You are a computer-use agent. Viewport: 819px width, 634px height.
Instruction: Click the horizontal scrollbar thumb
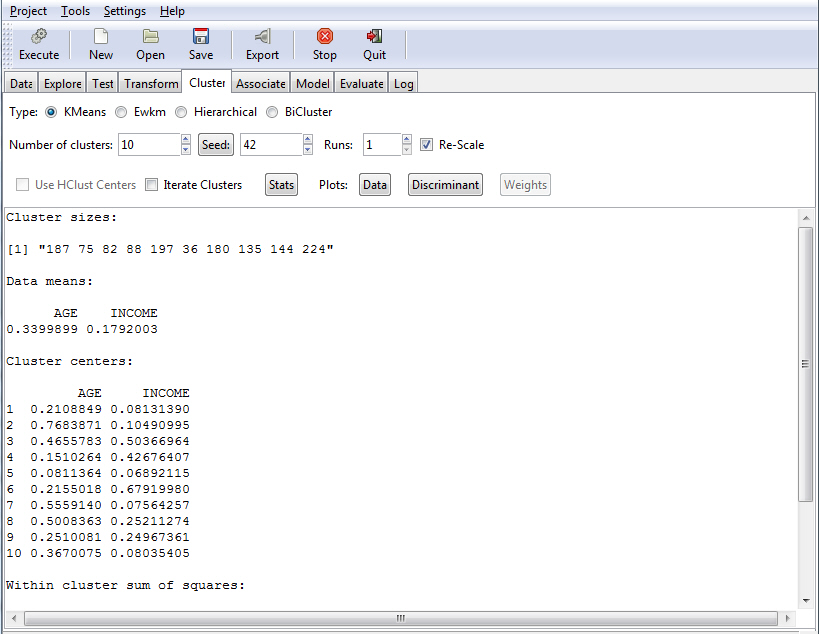[401, 618]
